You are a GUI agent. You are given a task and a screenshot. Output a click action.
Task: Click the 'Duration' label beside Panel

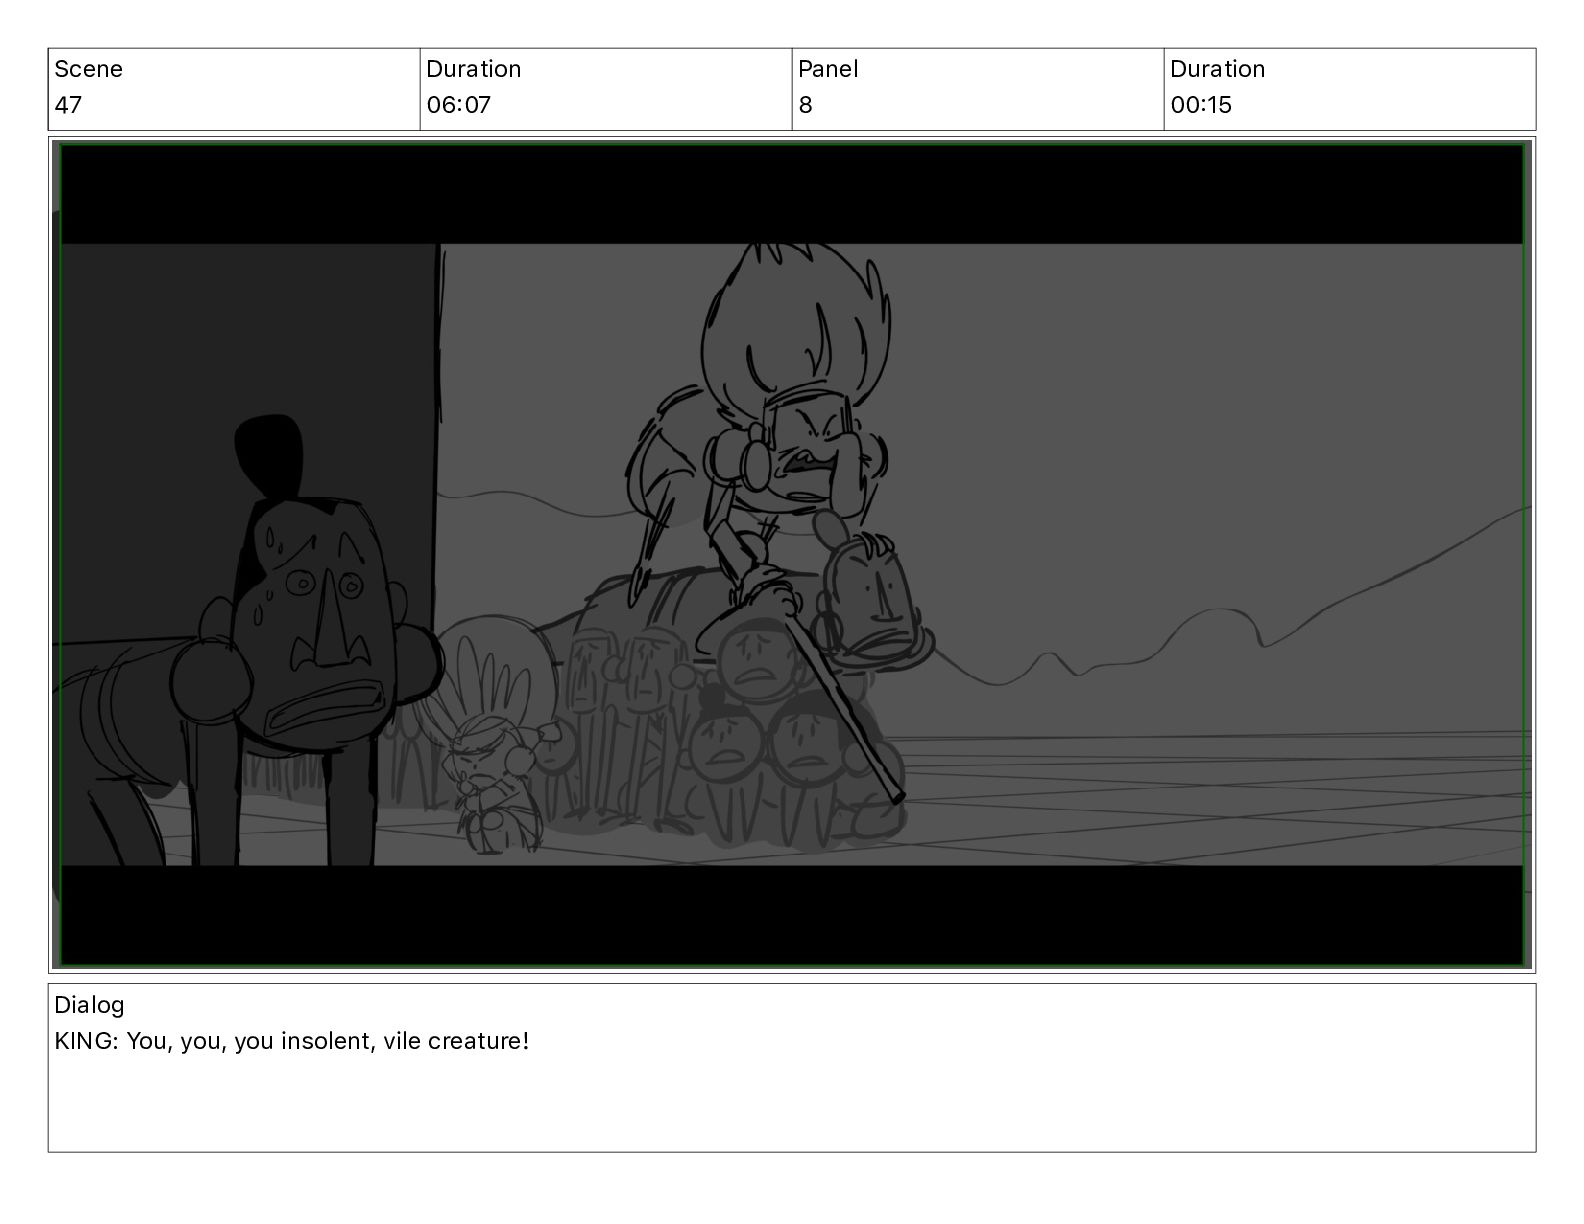pyautogui.click(x=1217, y=69)
